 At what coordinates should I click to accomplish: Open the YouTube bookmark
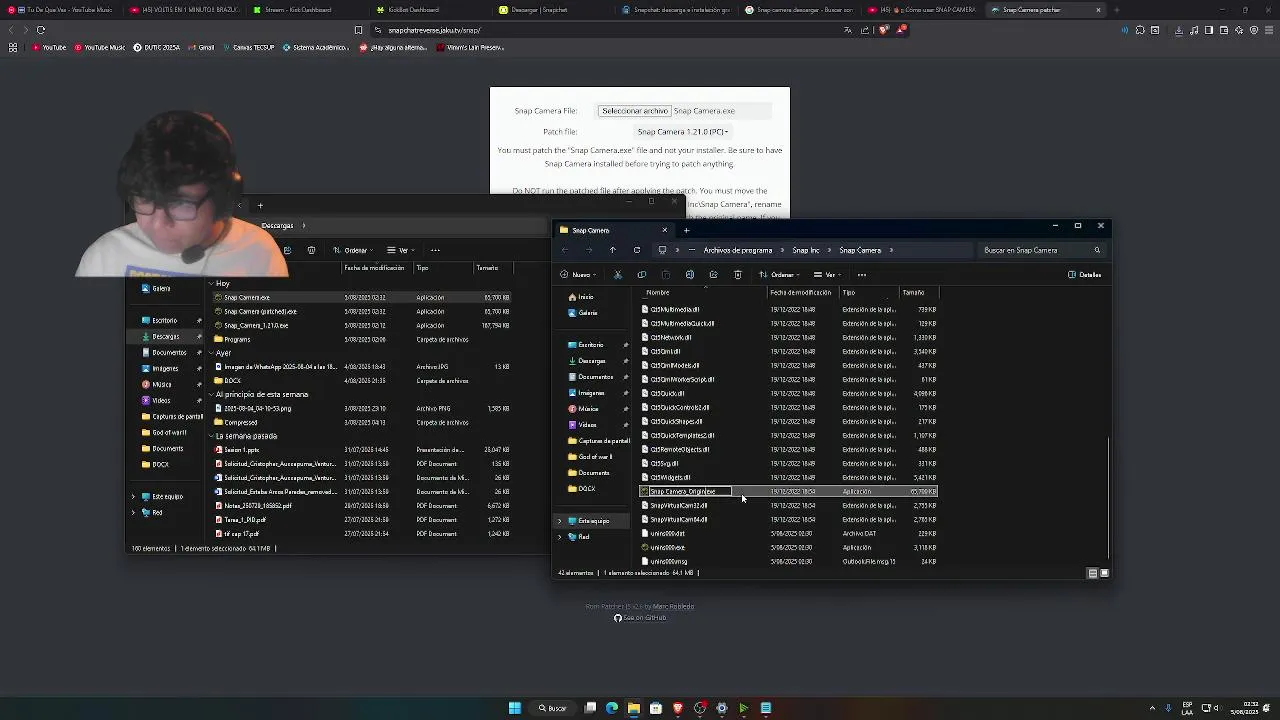pos(49,47)
